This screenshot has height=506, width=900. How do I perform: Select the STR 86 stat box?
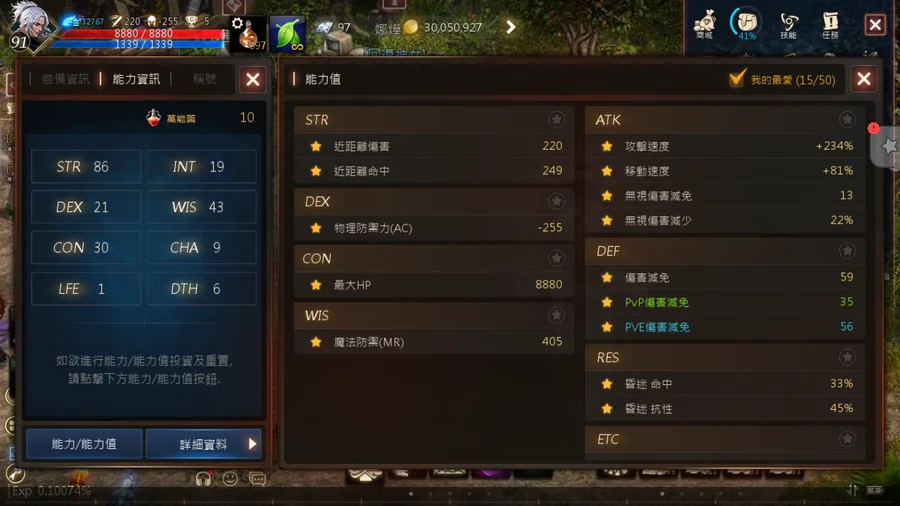pos(86,166)
